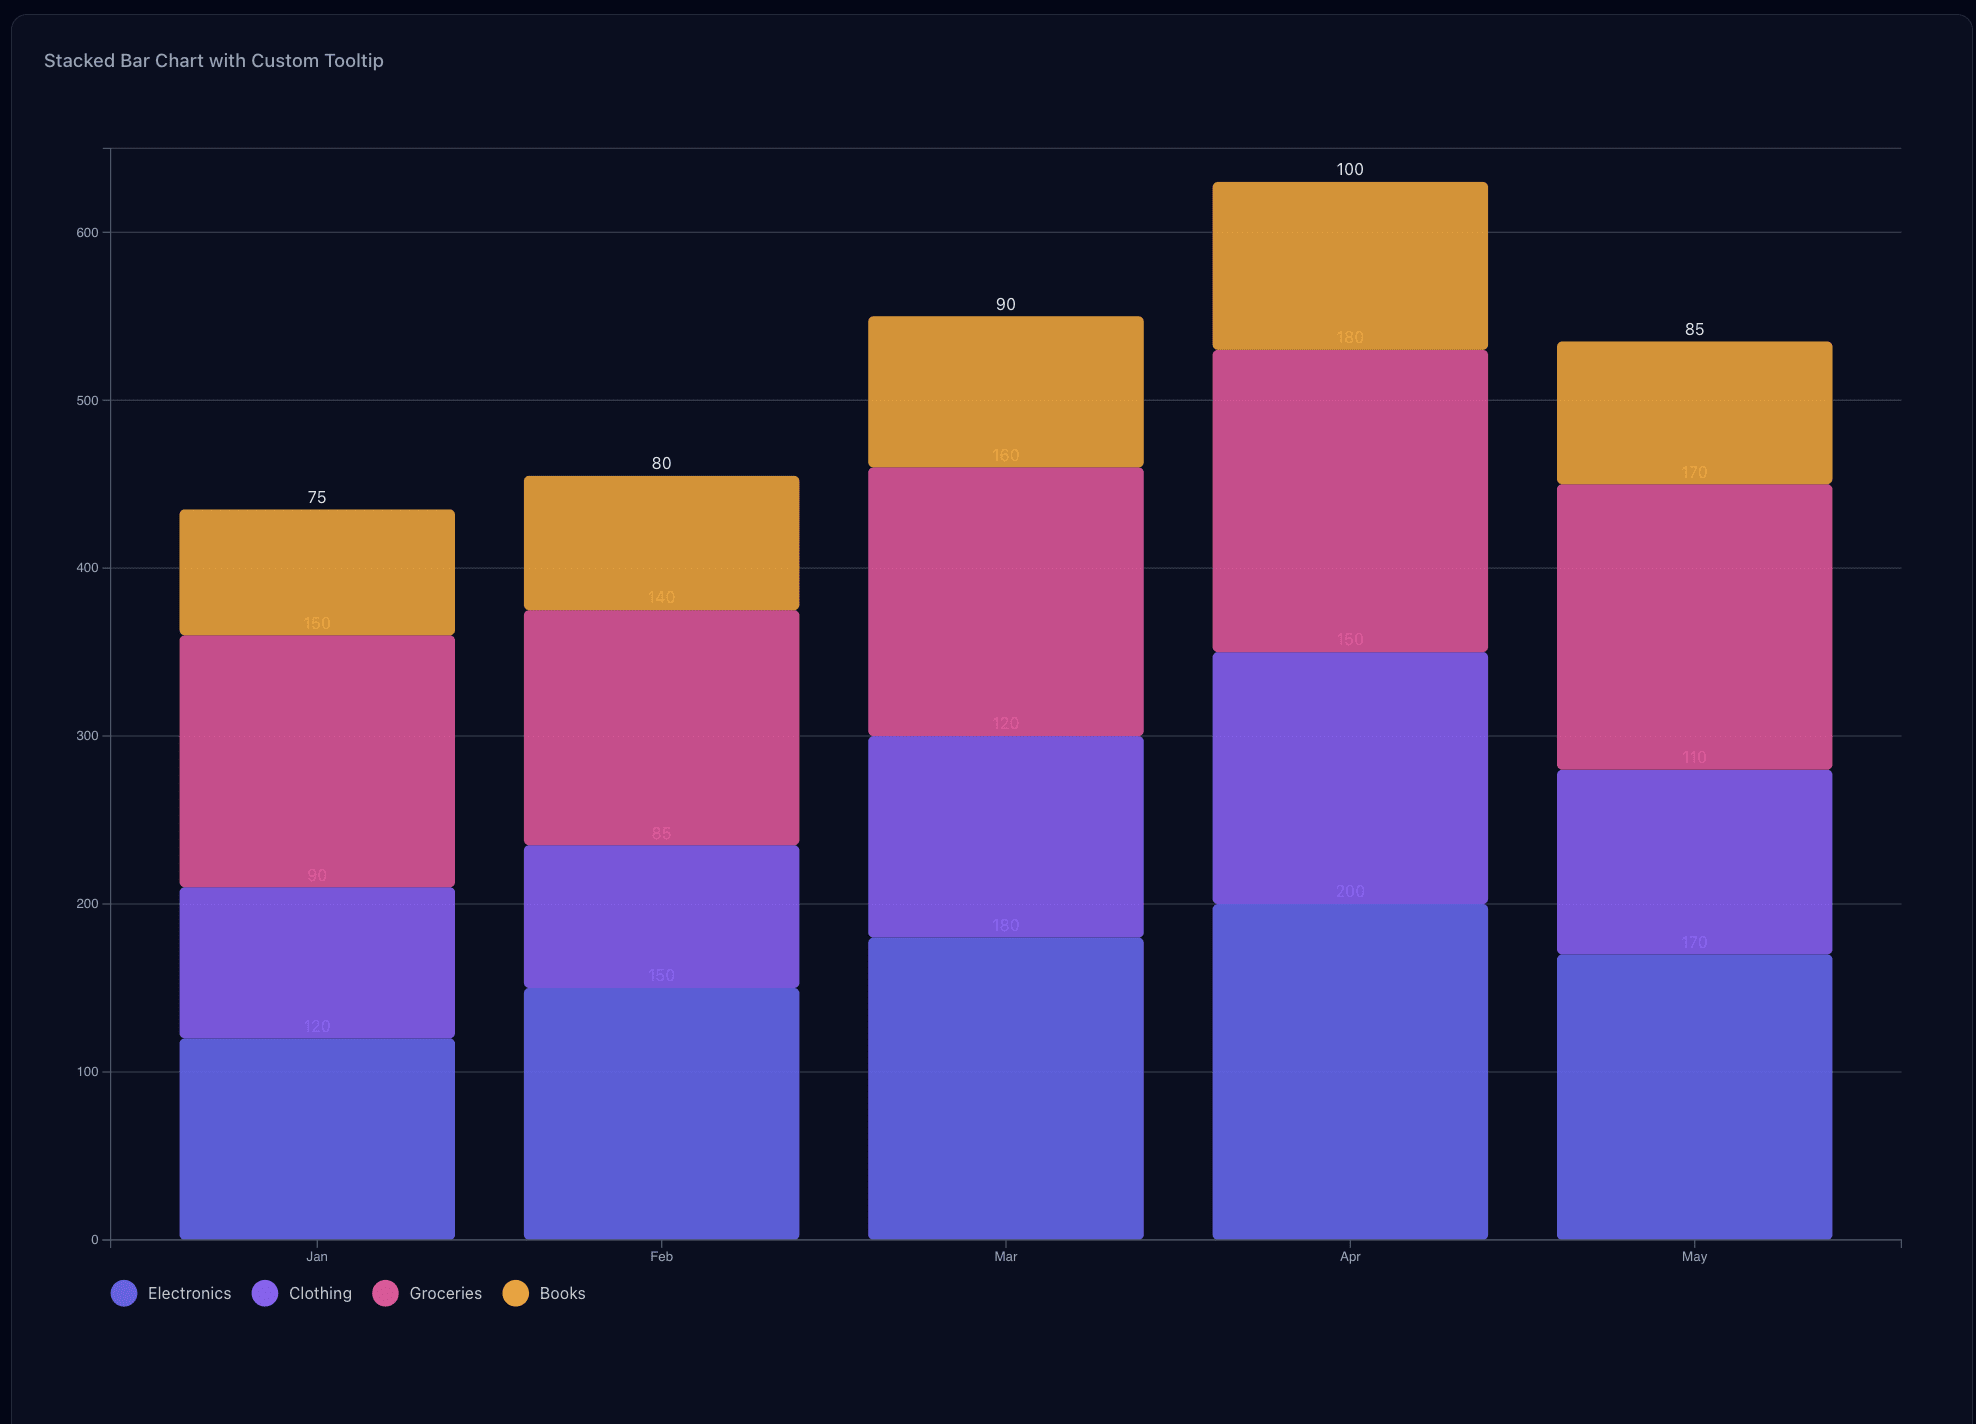Click the total value 75 above January
This screenshot has height=1424, width=1976.
point(316,496)
